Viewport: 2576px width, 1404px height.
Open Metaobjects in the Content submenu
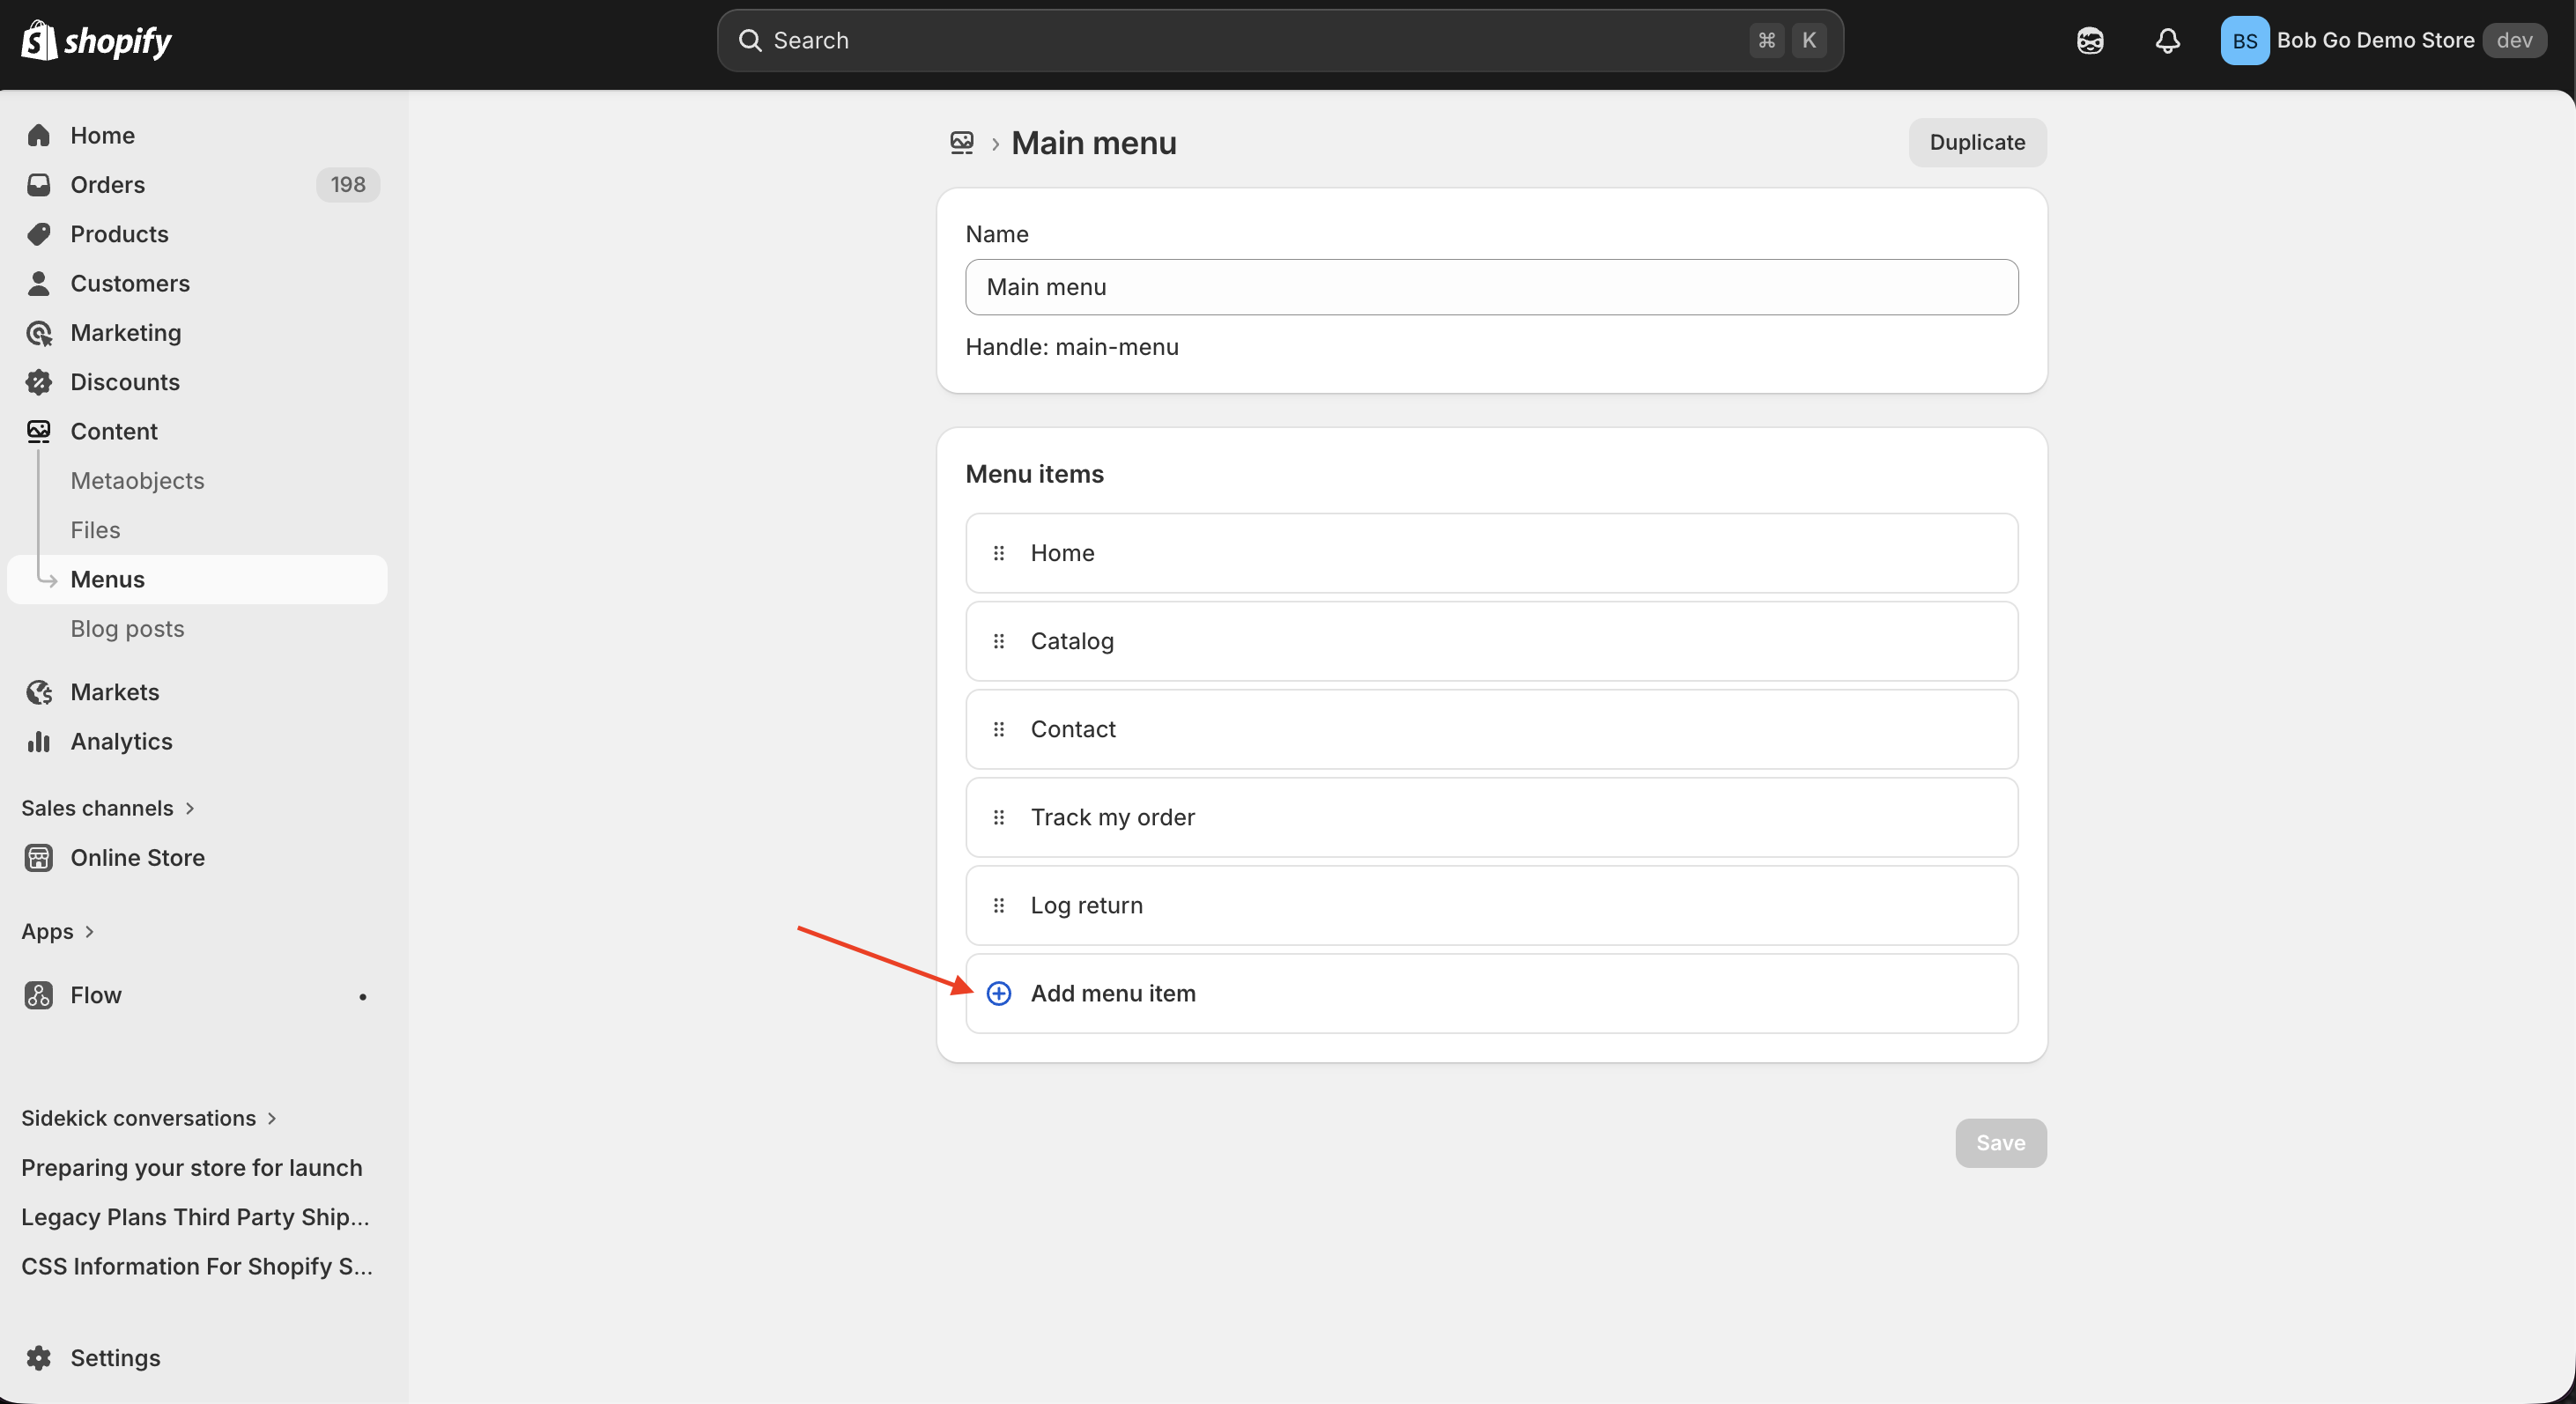137,481
